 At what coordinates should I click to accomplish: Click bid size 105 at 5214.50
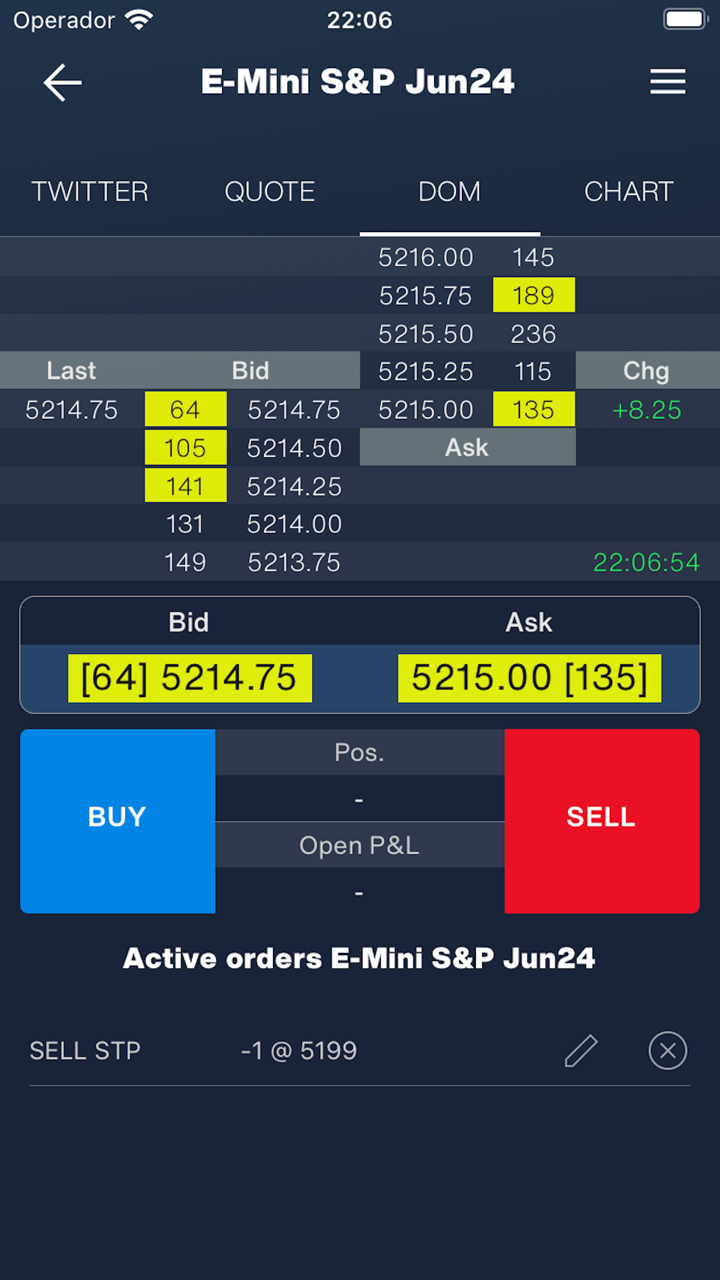(x=185, y=448)
